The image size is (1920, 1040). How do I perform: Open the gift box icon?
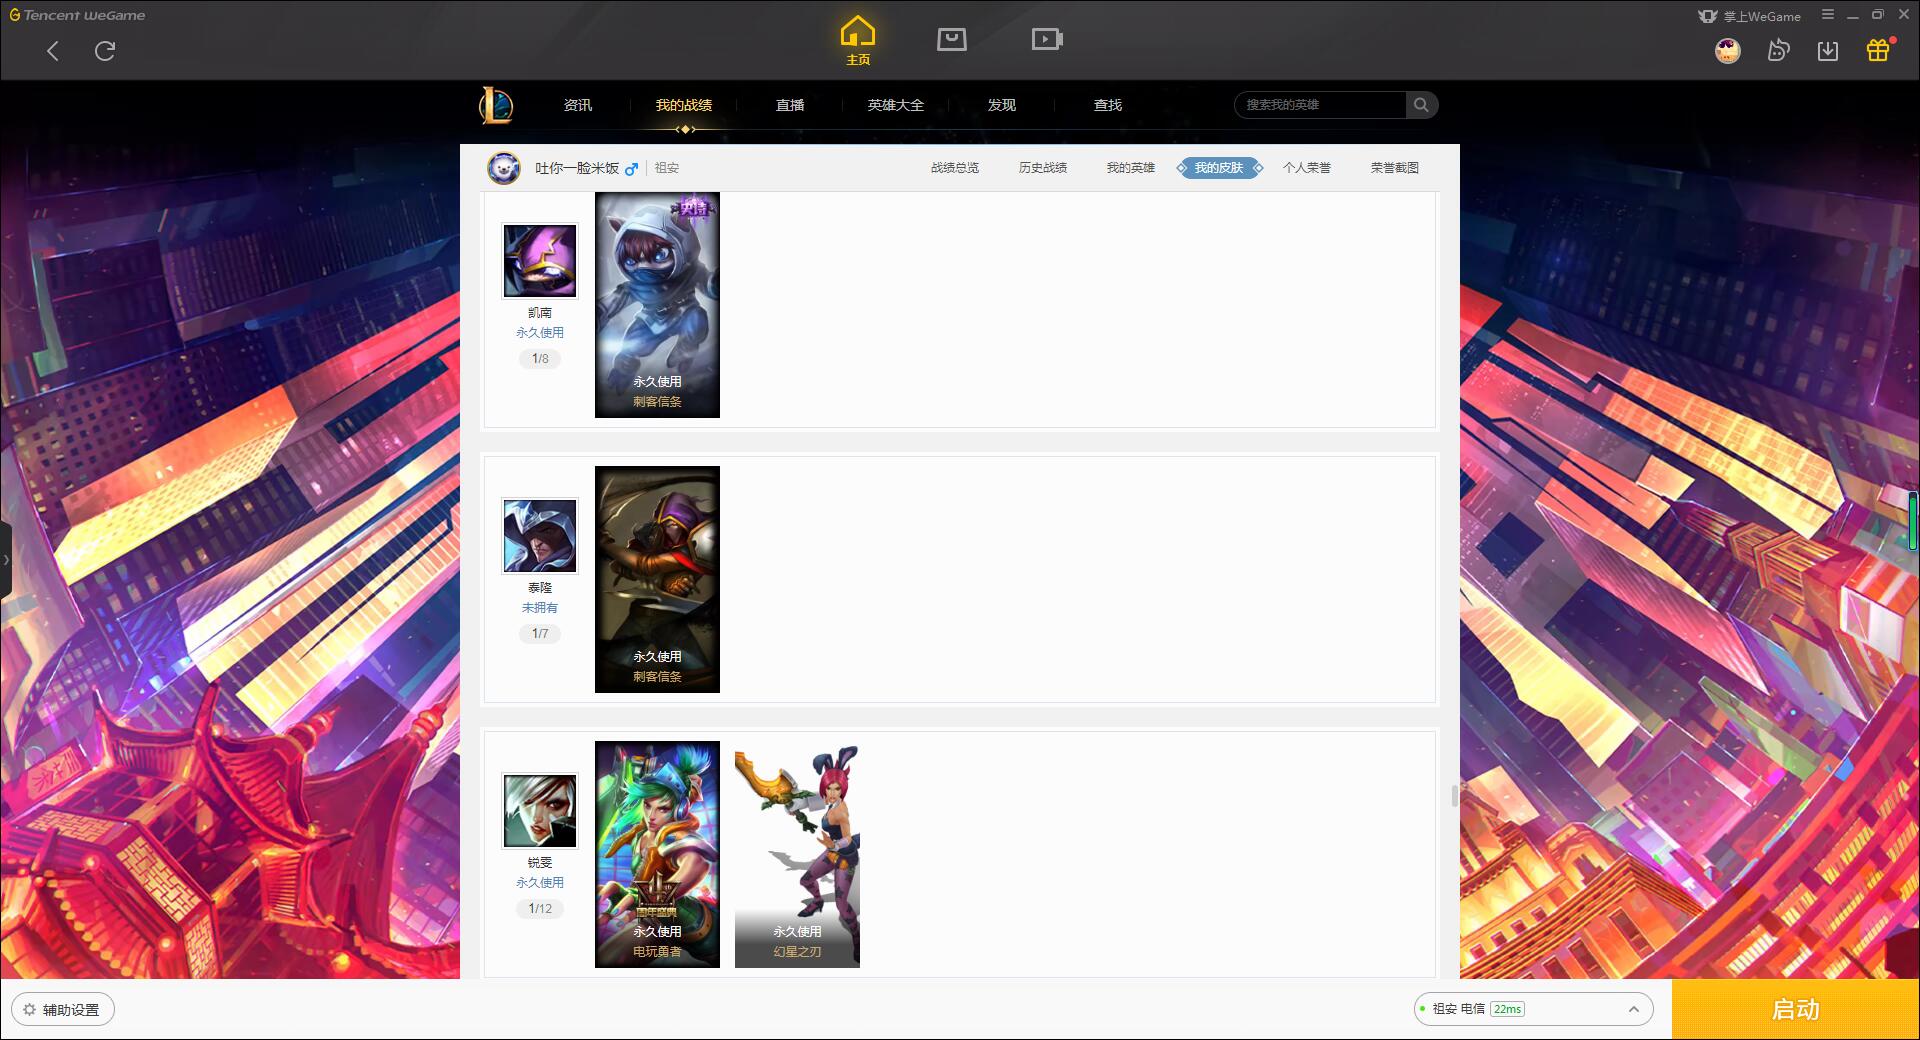(x=1878, y=51)
